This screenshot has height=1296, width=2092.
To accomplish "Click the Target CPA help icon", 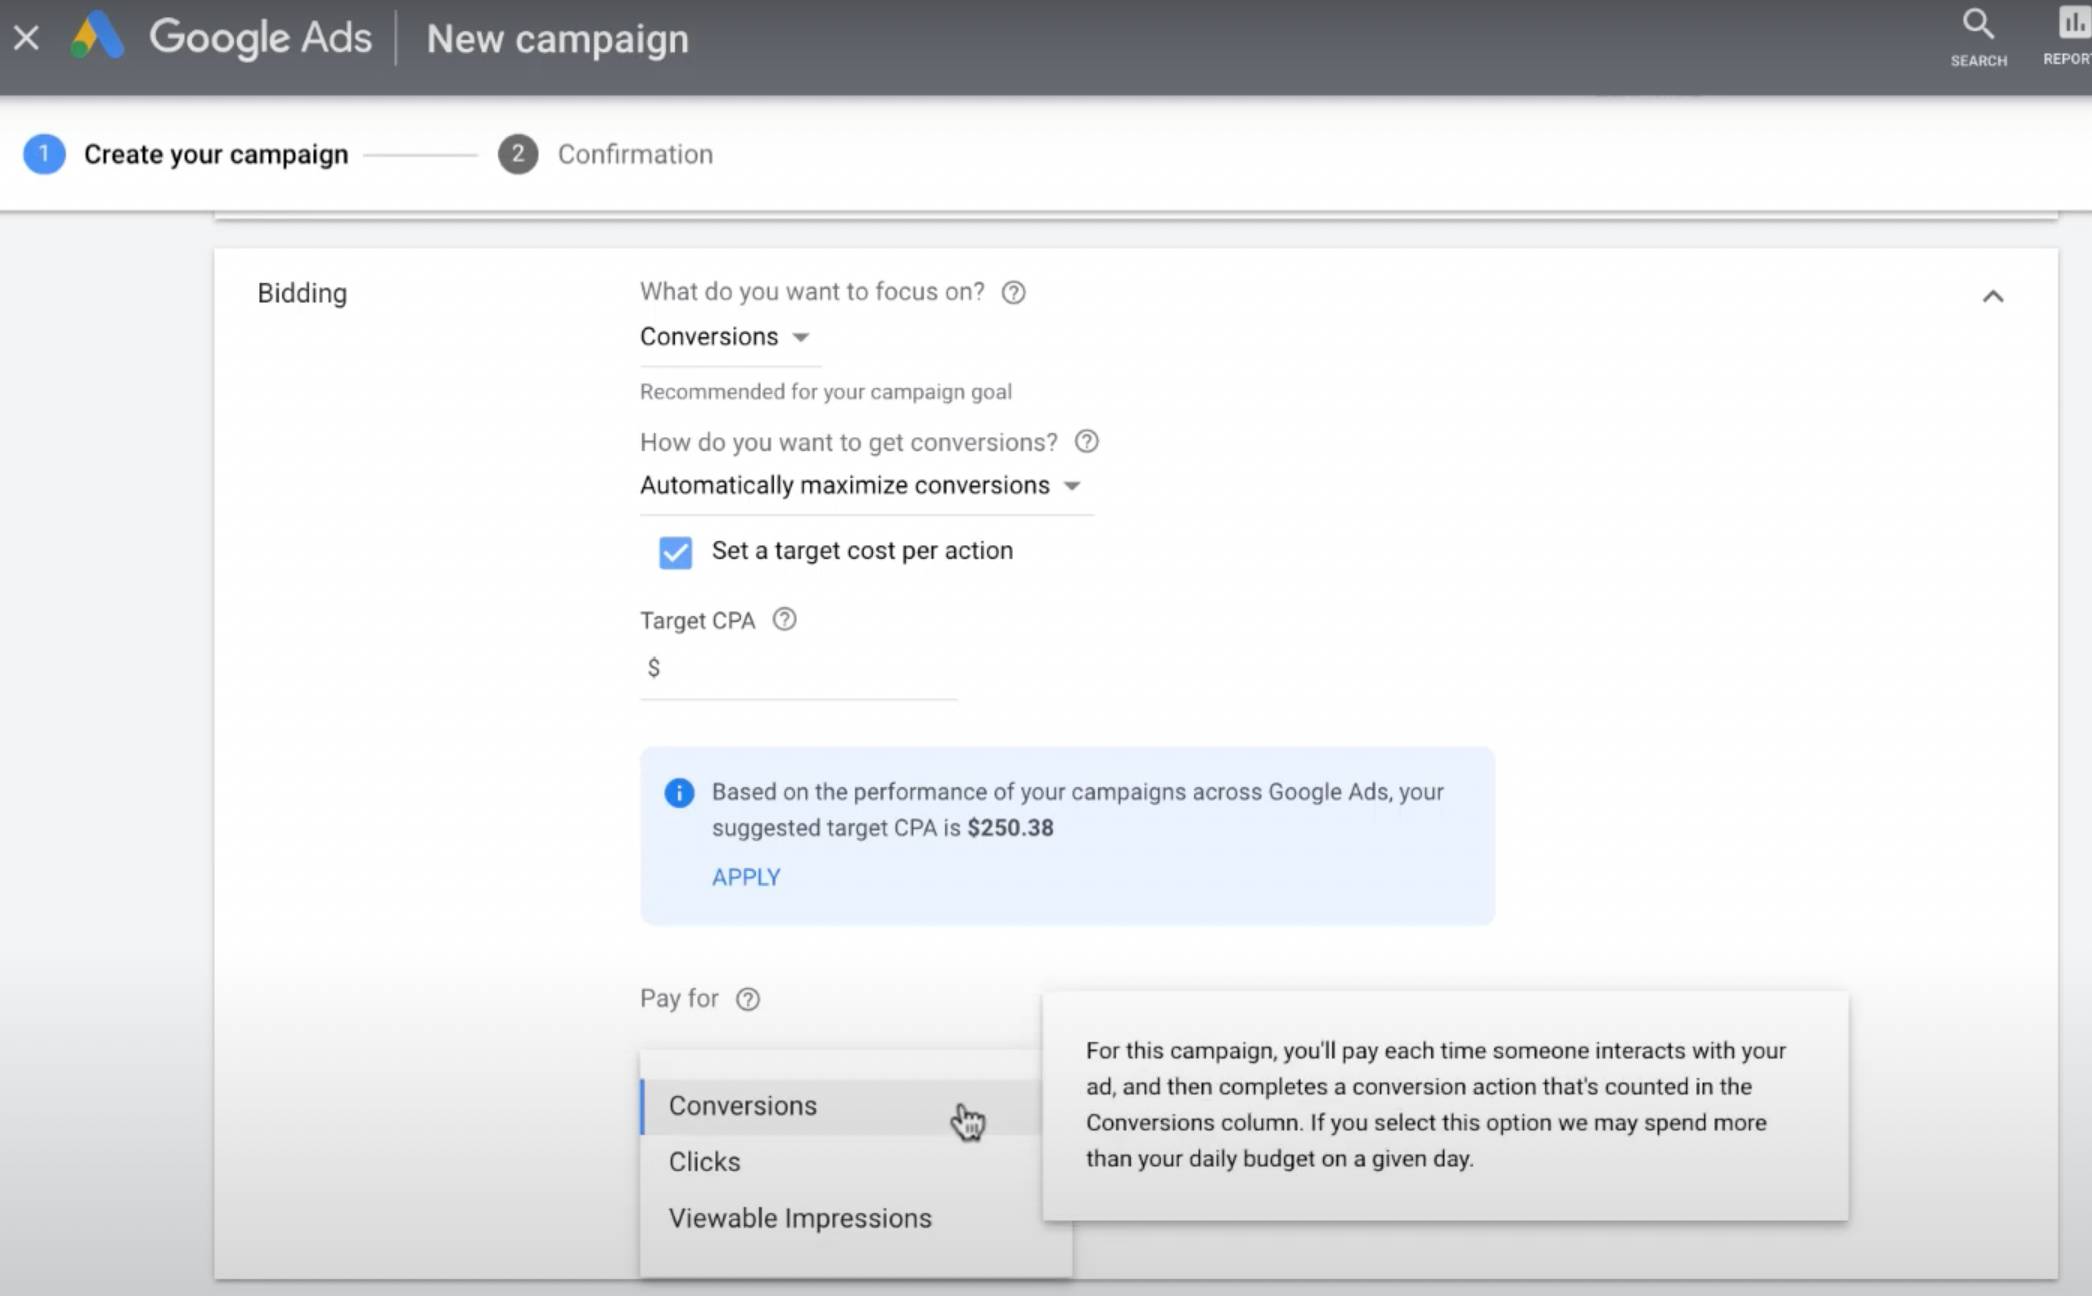I will 785,620.
